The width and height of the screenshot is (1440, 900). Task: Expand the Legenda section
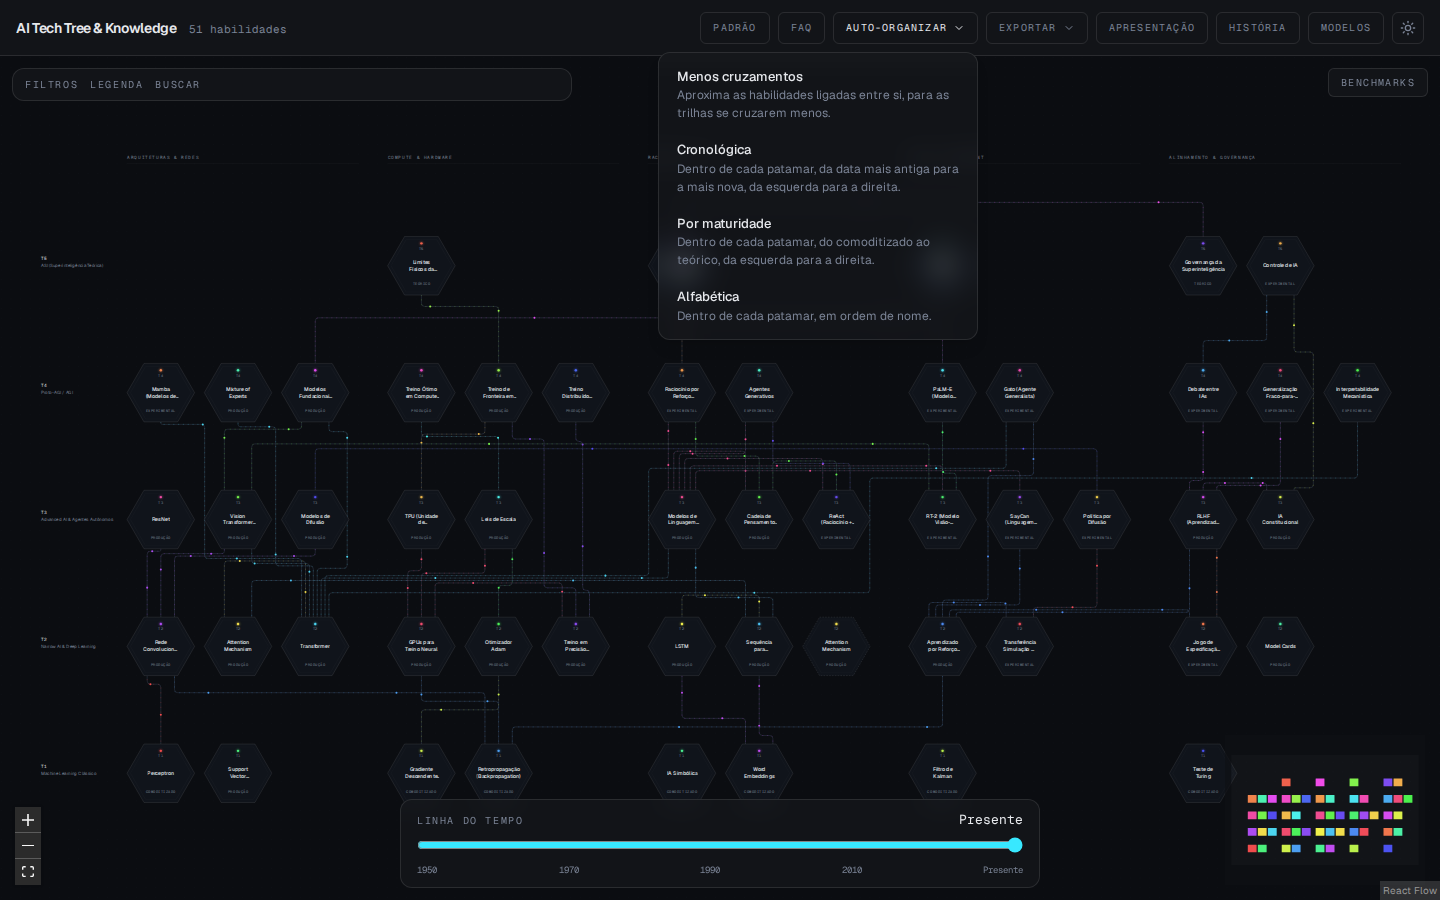116,85
